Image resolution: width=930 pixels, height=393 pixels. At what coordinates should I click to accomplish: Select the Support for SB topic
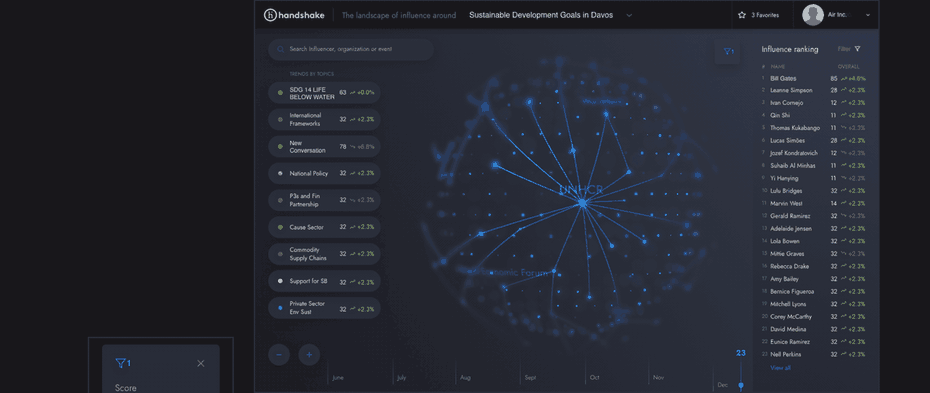point(324,281)
